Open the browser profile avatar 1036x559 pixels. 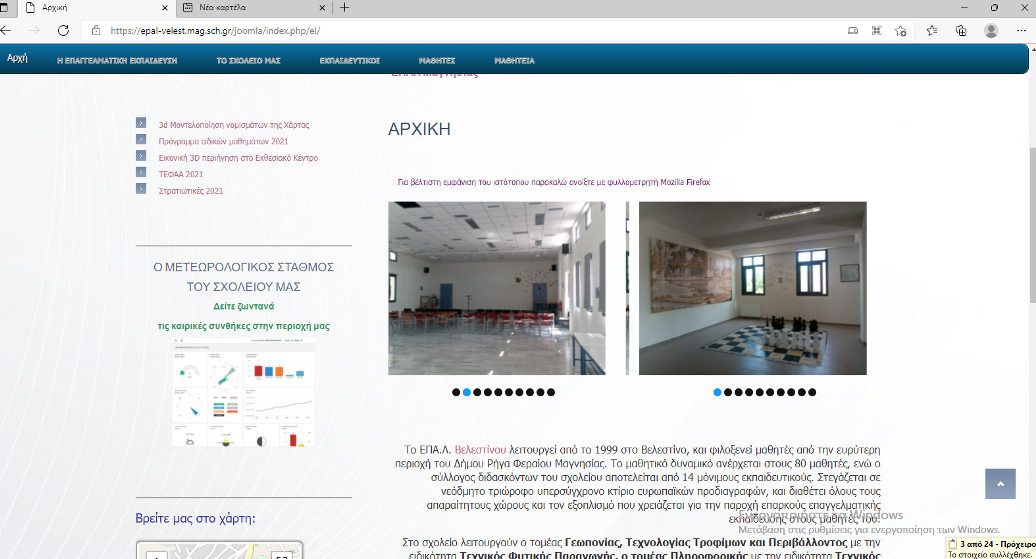pos(991,30)
